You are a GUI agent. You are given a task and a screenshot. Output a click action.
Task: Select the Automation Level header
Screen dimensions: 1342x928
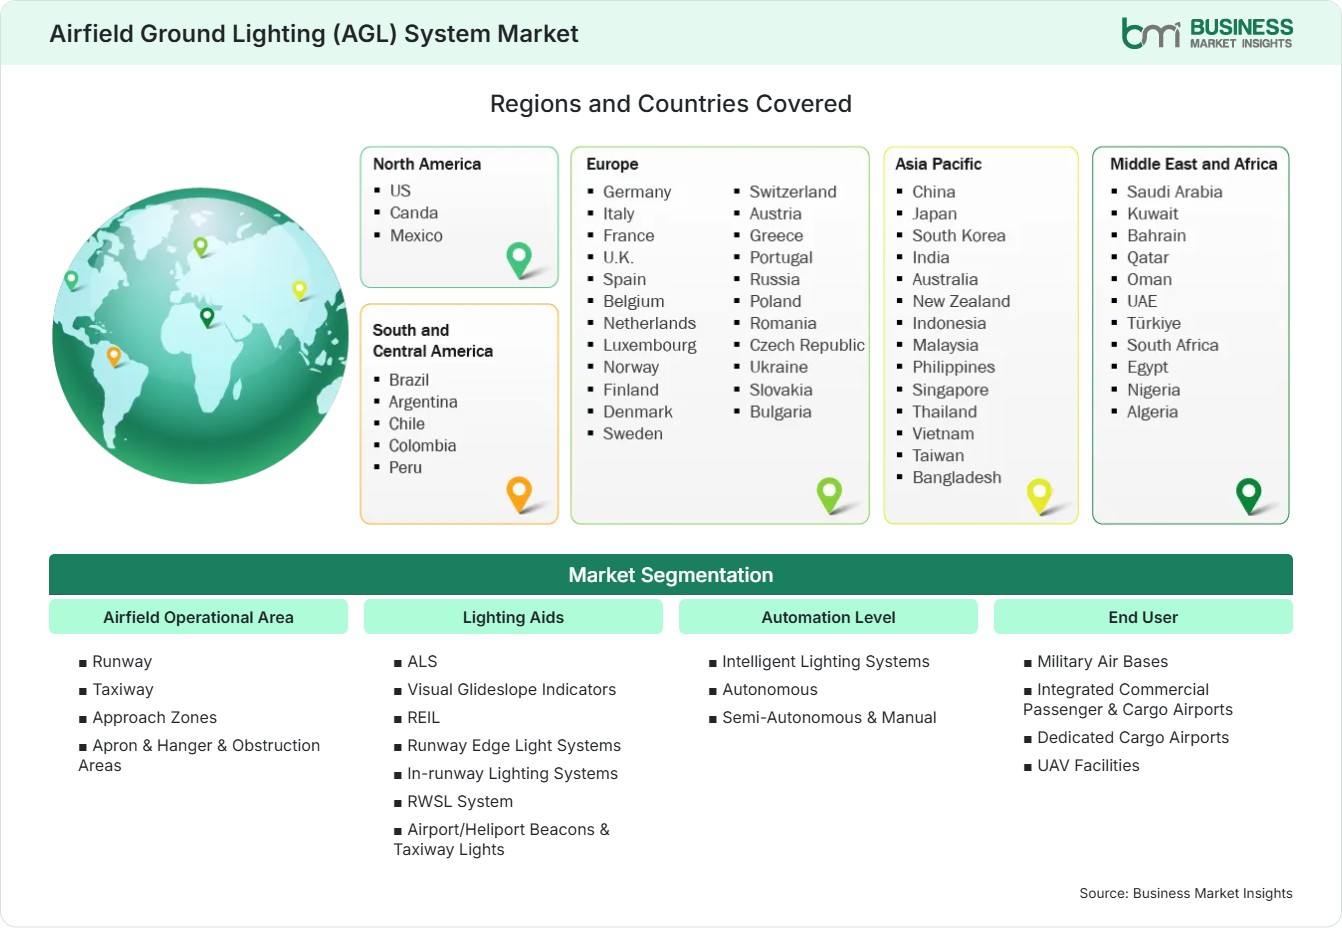[828, 617]
